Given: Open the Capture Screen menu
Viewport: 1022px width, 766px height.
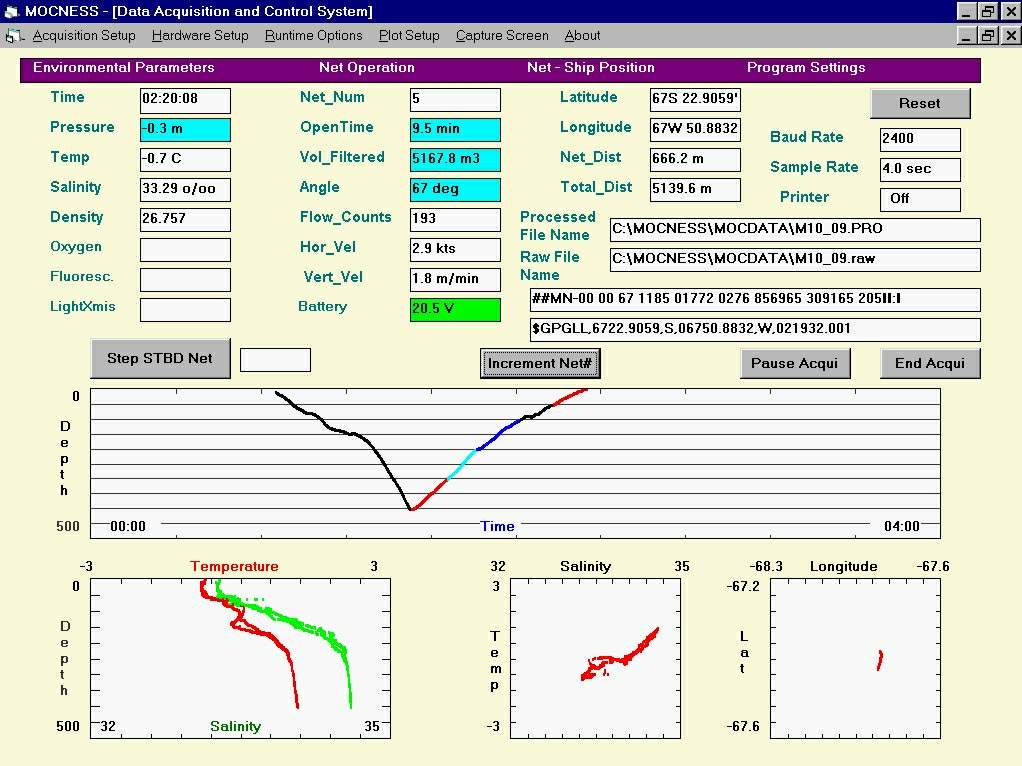Looking at the screenshot, I should pyautogui.click(x=502, y=36).
